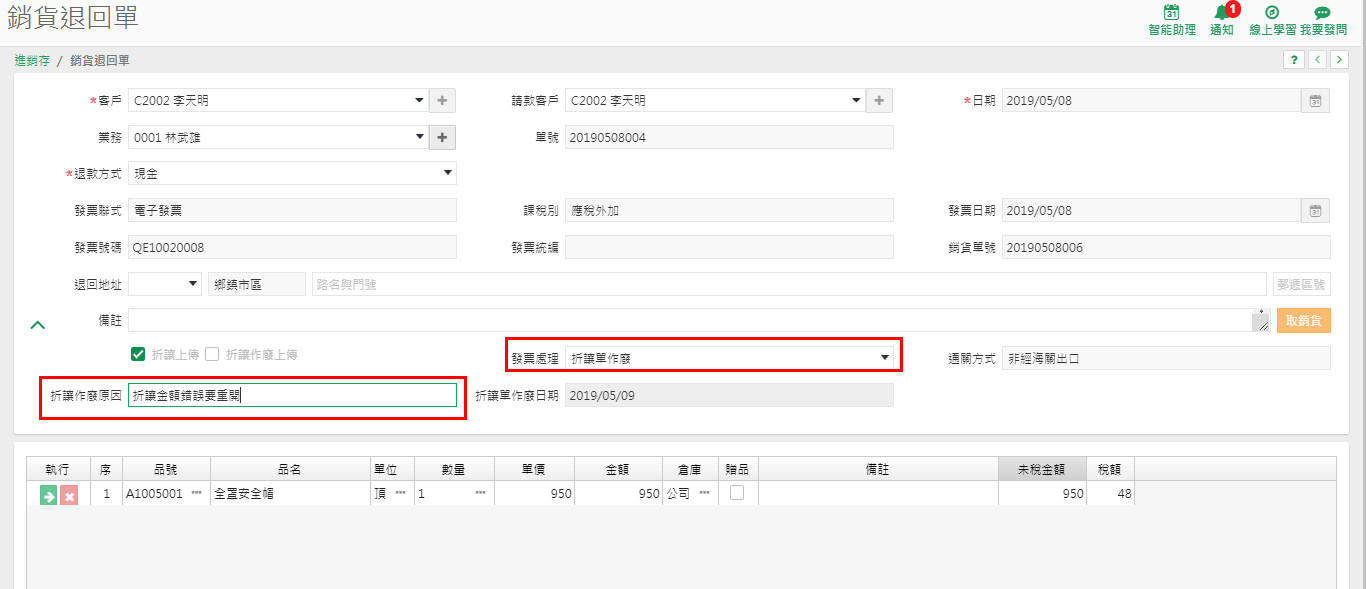
Task: Click the 單價 cell in row 1
Action: 534,493
